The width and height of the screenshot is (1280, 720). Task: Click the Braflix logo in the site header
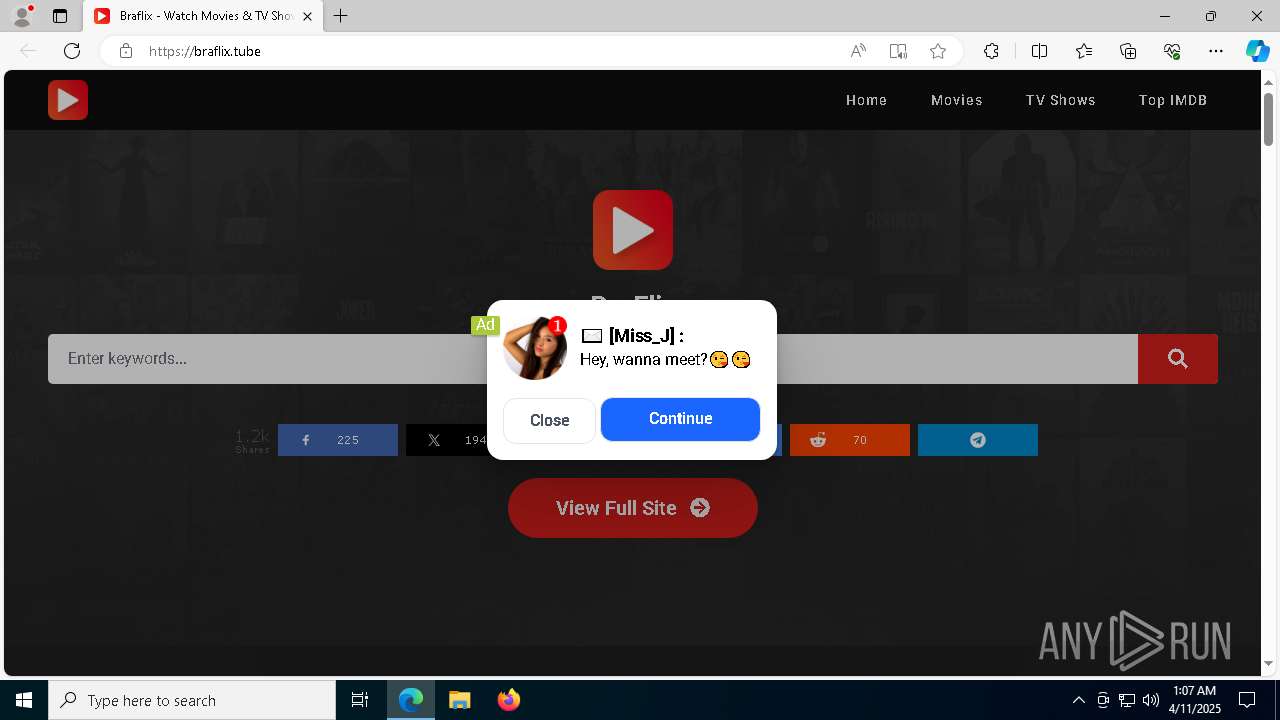pos(68,100)
